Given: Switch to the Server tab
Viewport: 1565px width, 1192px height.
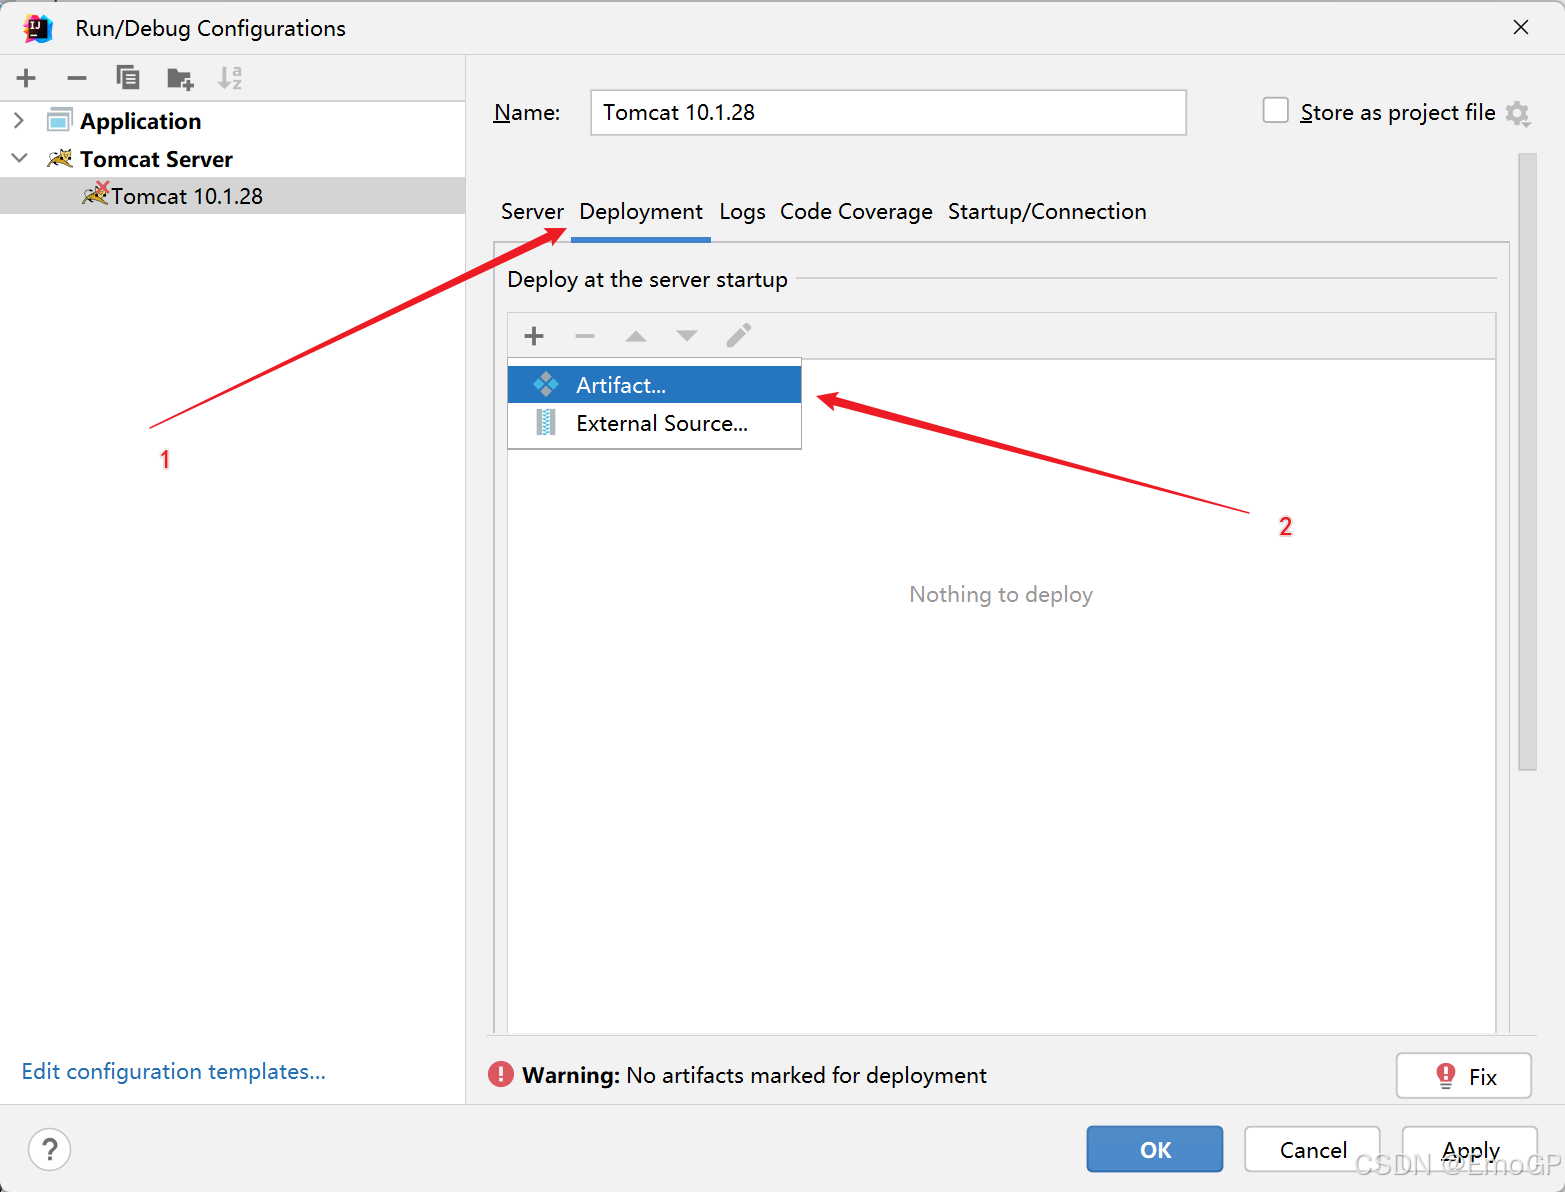Looking at the screenshot, I should pyautogui.click(x=532, y=212).
